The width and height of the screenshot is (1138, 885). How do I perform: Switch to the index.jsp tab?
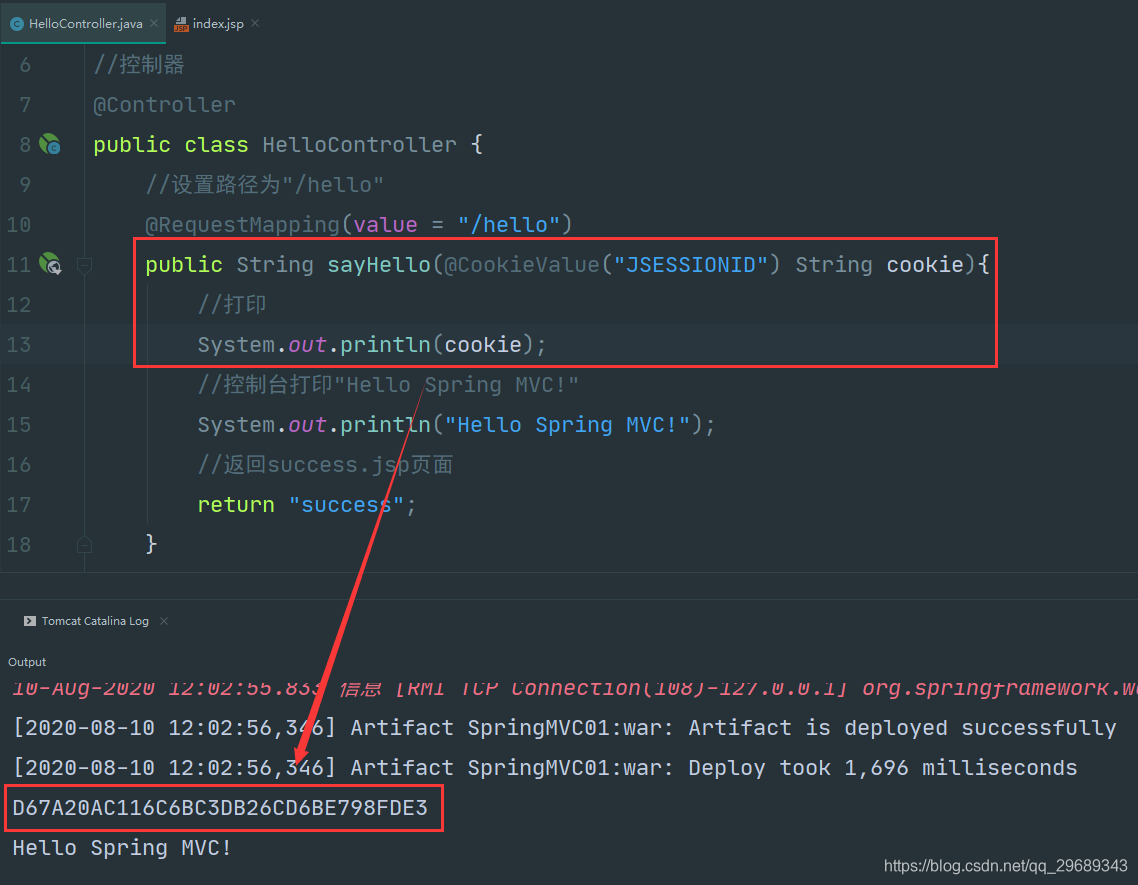click(x=217, y=23)
